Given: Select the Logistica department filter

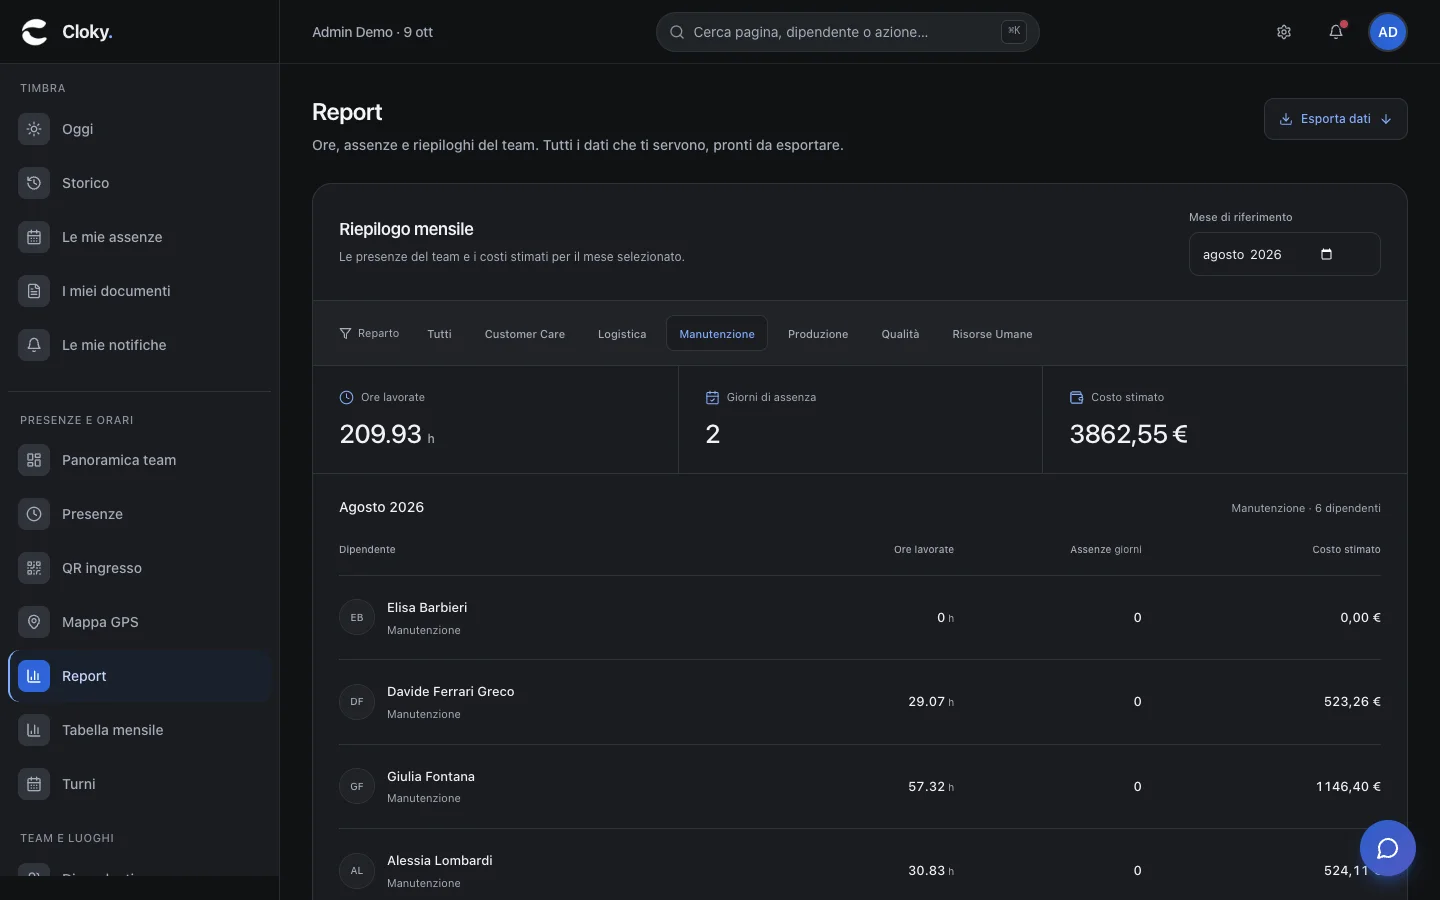Looking at the screenshot, I should 622,334.
